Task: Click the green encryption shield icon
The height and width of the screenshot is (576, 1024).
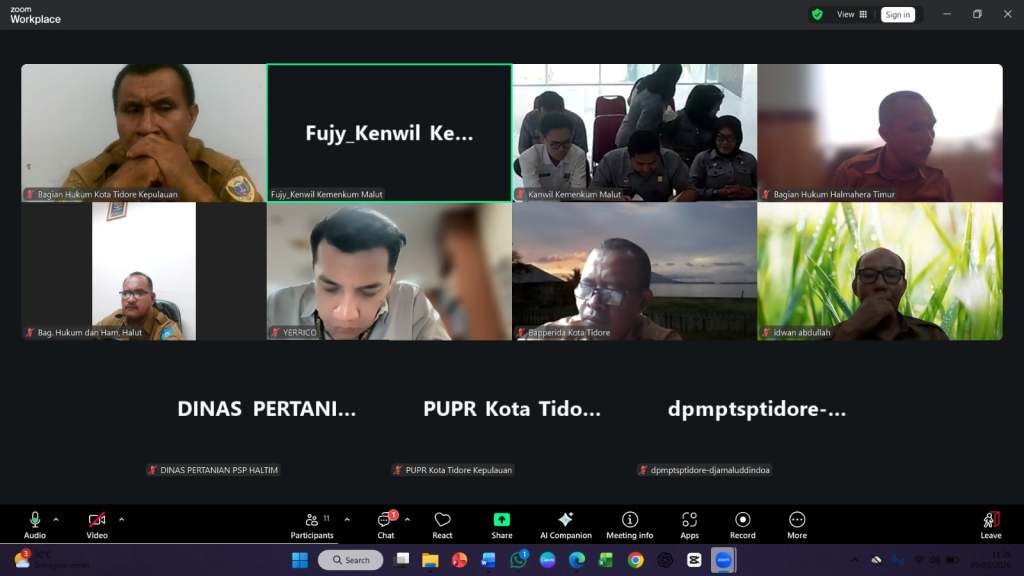Action: click(817, 15)
